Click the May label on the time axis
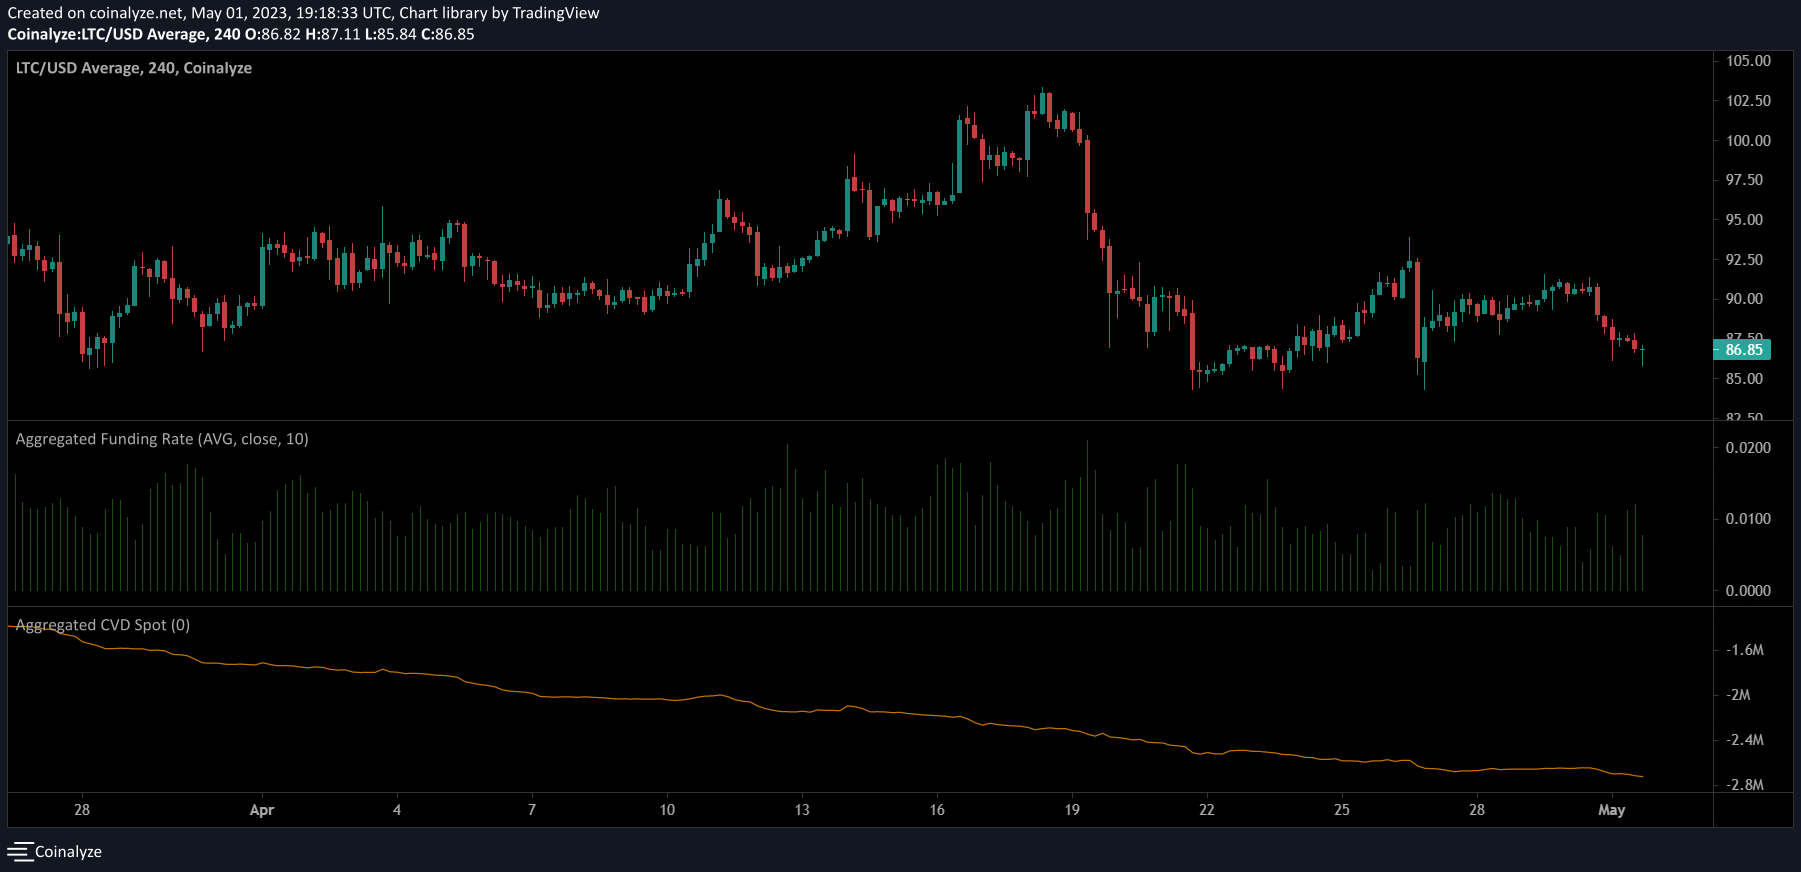The height and width of the screenshot is (872, 1801). pos(1611,810)
